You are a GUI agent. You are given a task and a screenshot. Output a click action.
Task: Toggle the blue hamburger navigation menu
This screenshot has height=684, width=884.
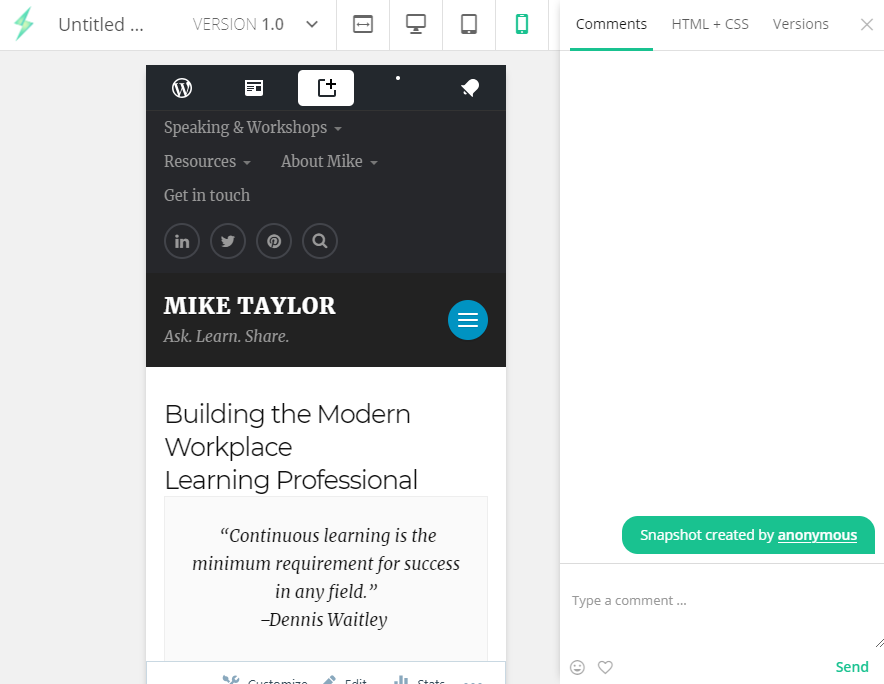(467, 320)
